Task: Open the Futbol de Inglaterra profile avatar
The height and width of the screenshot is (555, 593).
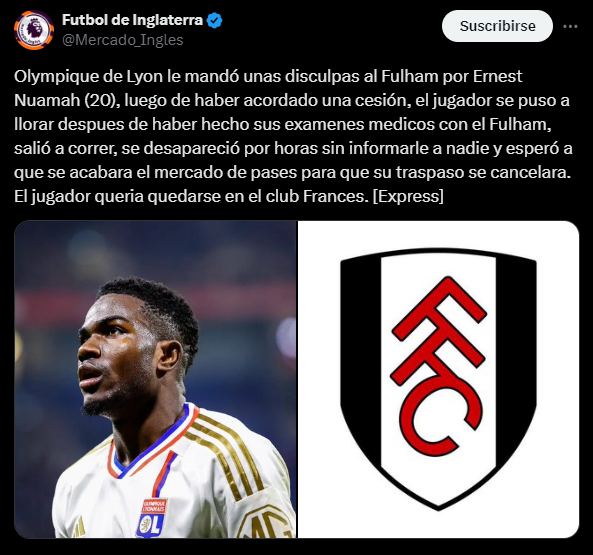Action: click(33, 30)
